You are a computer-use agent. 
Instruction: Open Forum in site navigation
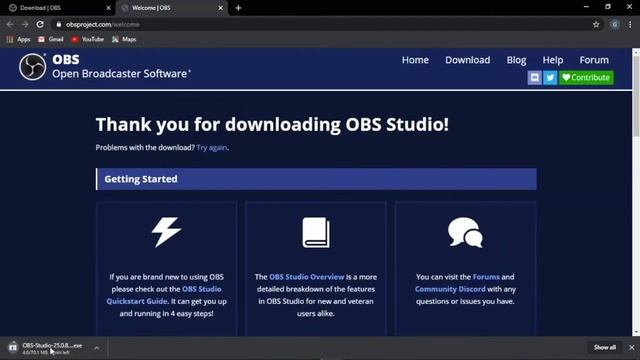pyautogui.click(x=594, y=60)
